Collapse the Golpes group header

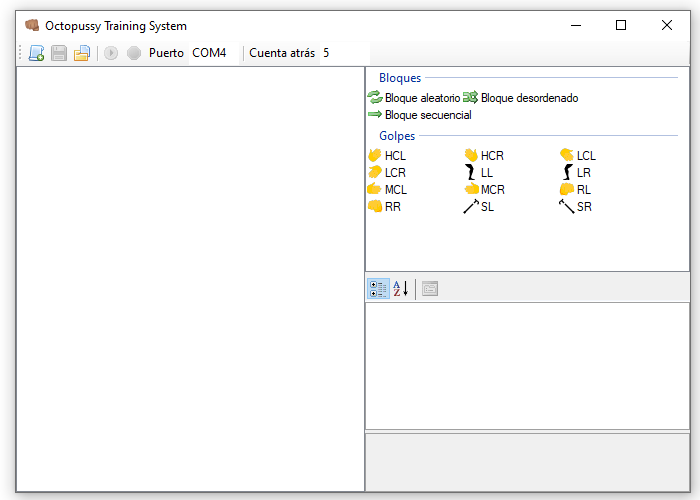pos(397,136)
